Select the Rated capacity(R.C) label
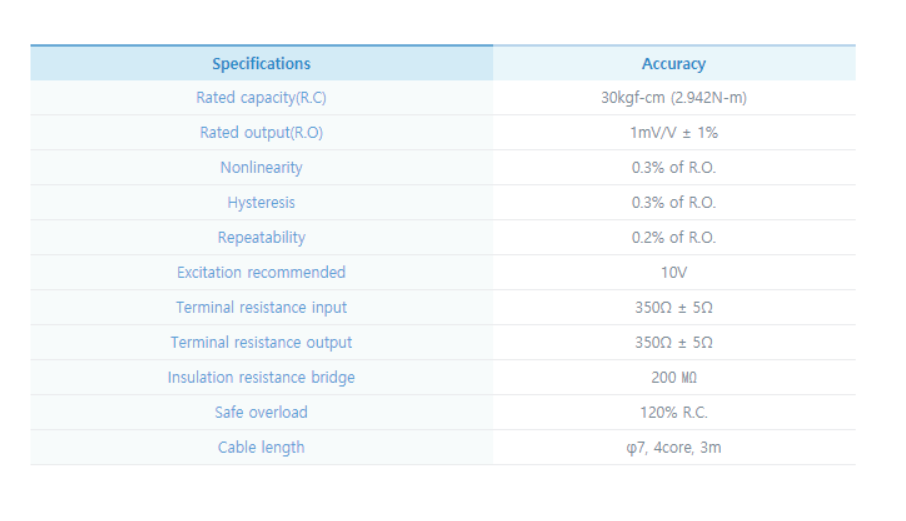 (261, 98)
